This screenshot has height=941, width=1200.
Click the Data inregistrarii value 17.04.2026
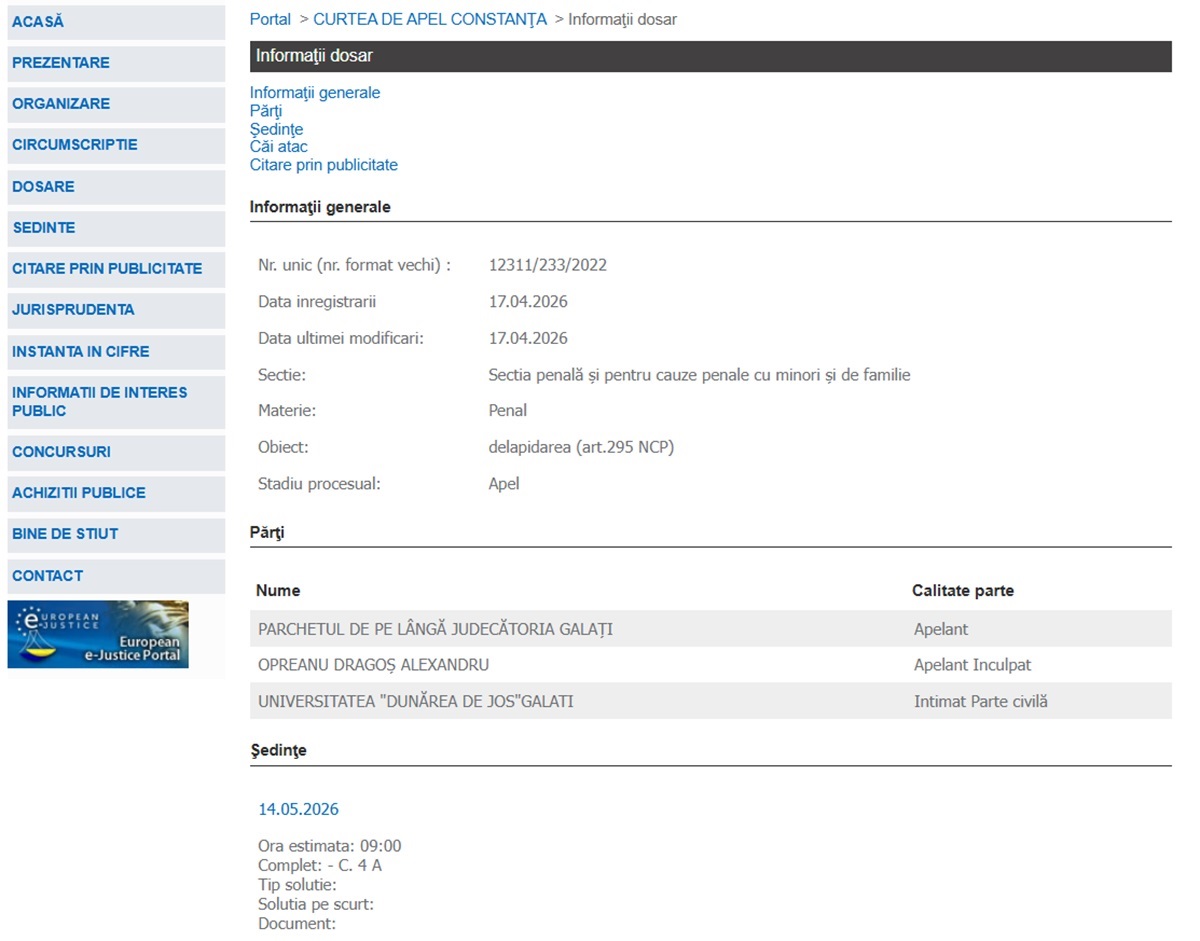pos(528,302)
